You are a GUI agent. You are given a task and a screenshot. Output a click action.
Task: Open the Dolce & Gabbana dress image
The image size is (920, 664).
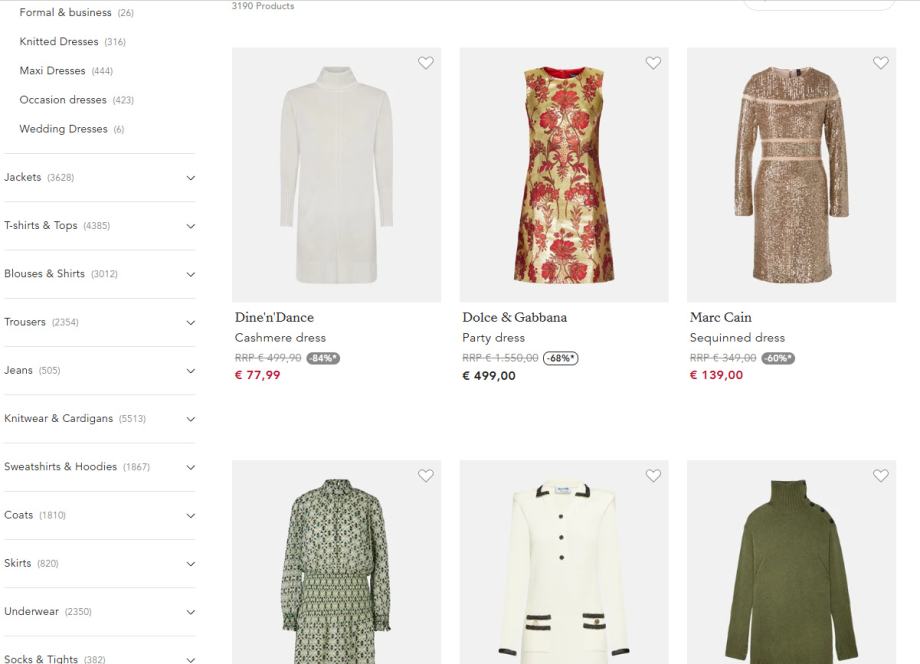(564, 175)
